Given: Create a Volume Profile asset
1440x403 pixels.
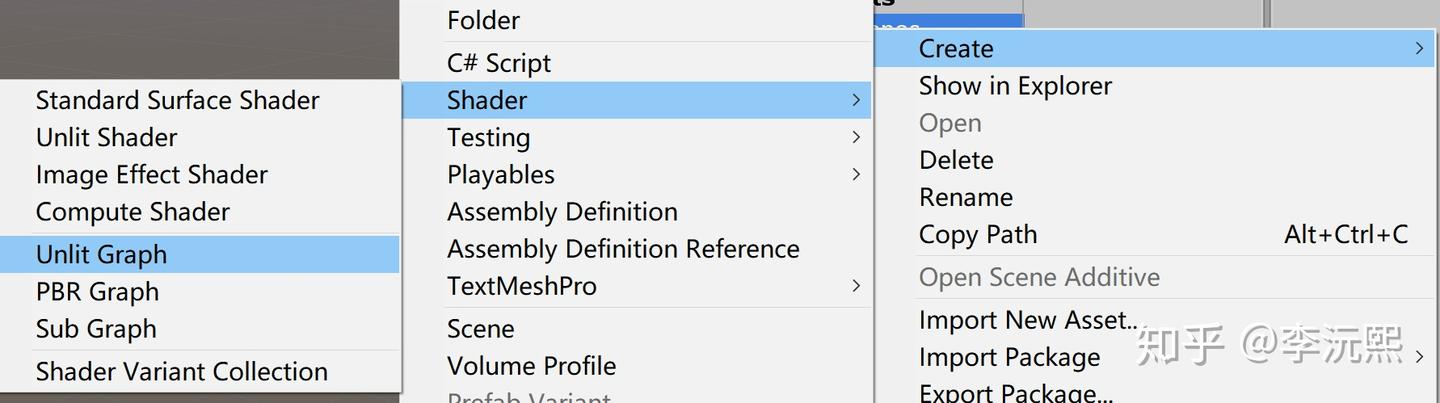Looking at the screenshot, I should point(531,366).
